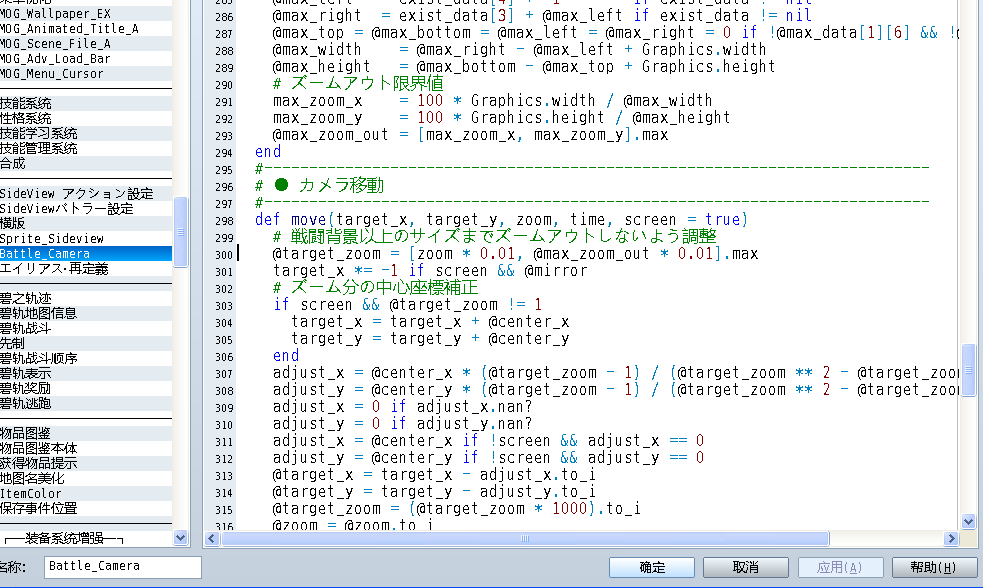Open the 保存事件位置 script
Screen dimensions: 983x588
pyautogui.click(x=86, y=509)
